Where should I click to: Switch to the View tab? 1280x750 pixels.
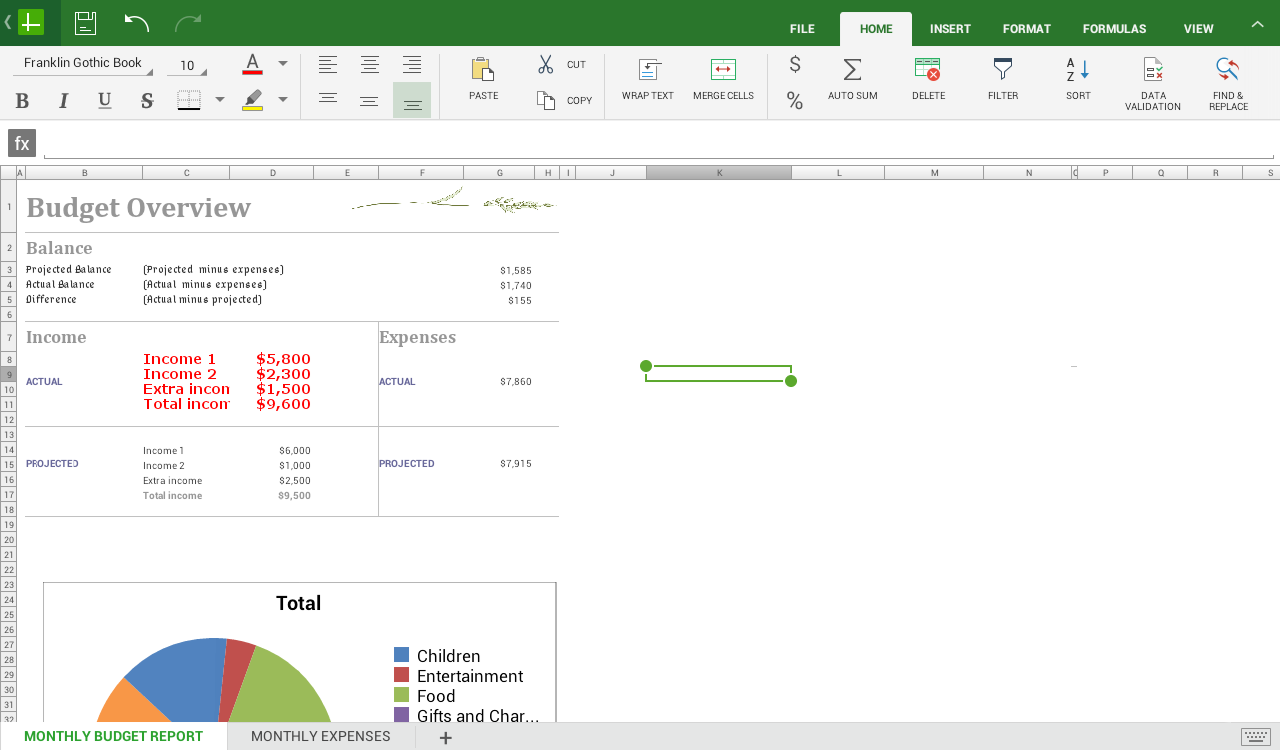1199,29
